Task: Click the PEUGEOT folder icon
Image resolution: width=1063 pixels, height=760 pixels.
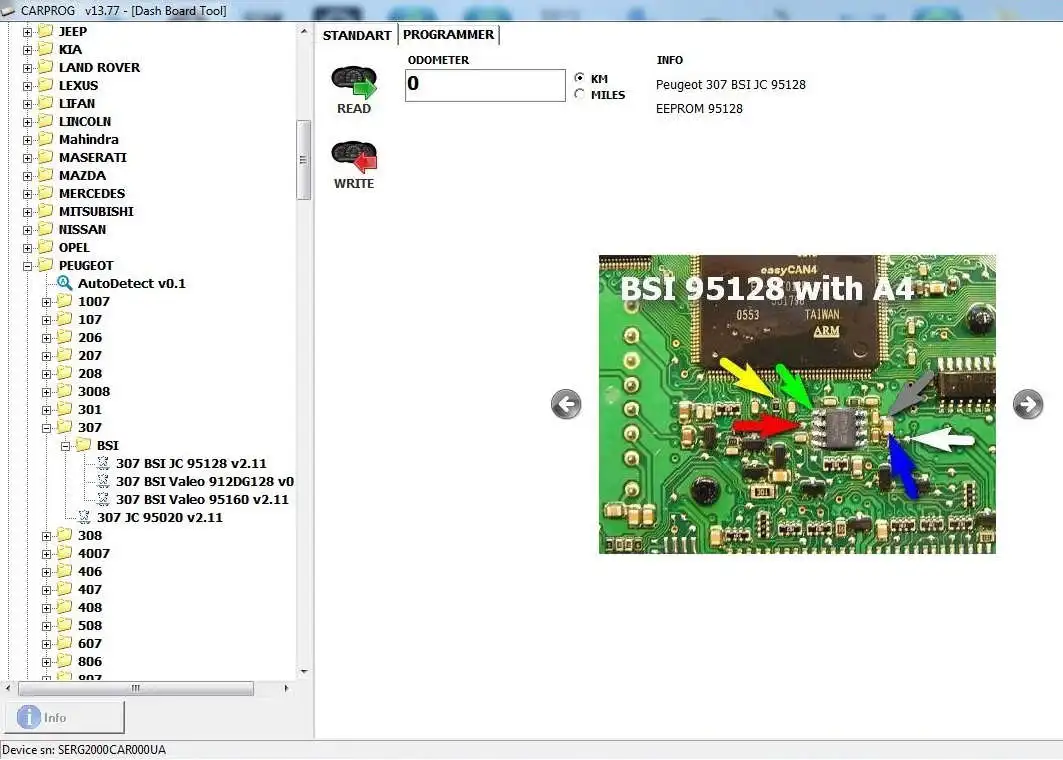Action: click(x=45, y=264)
